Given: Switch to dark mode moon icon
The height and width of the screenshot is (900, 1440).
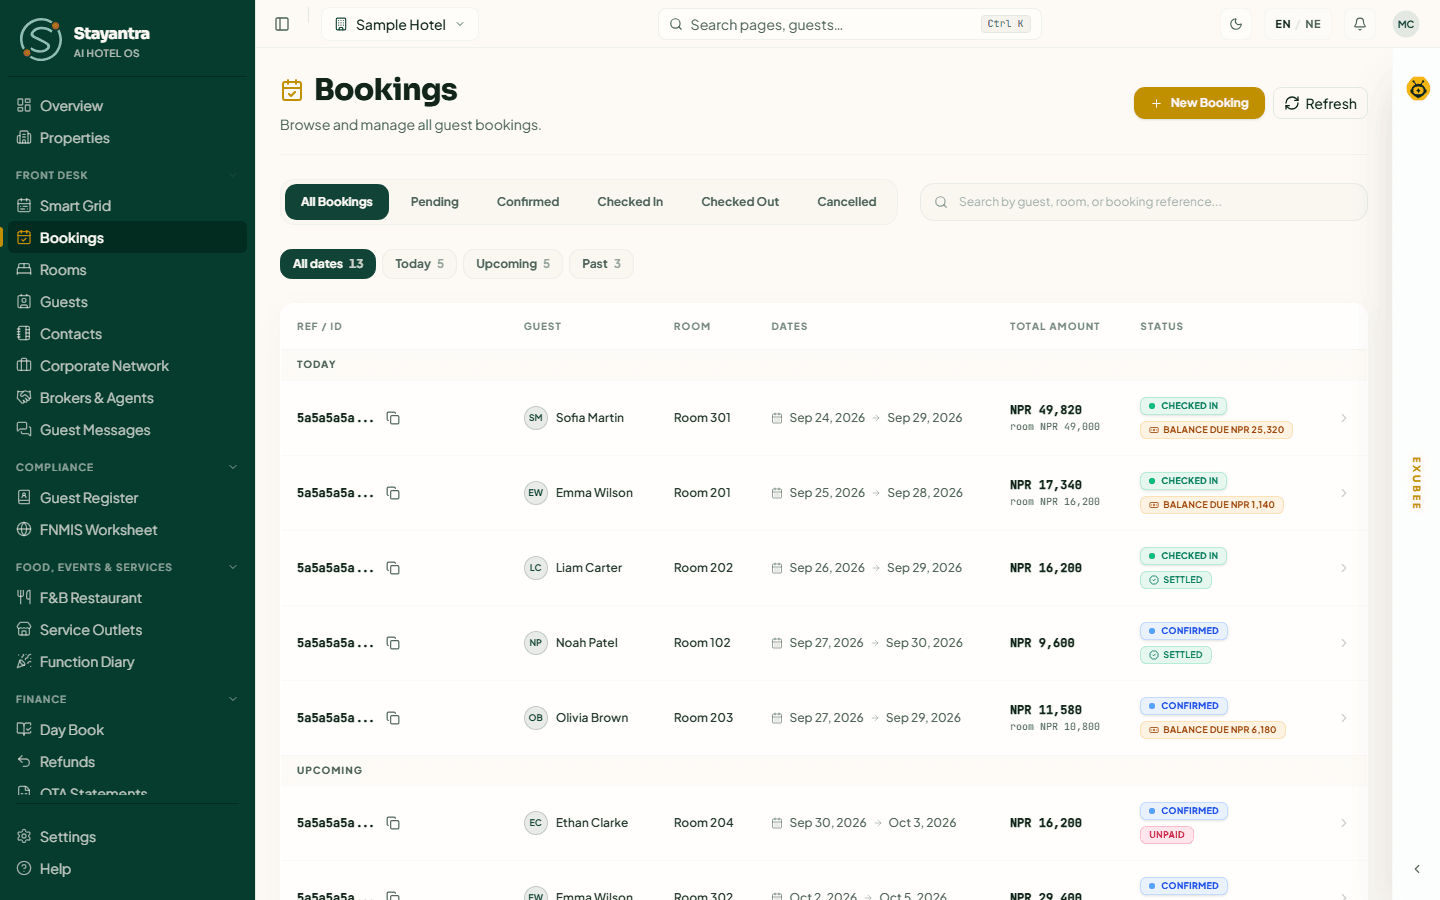Looking at the screenshot, I should [x=1236, y=24].
